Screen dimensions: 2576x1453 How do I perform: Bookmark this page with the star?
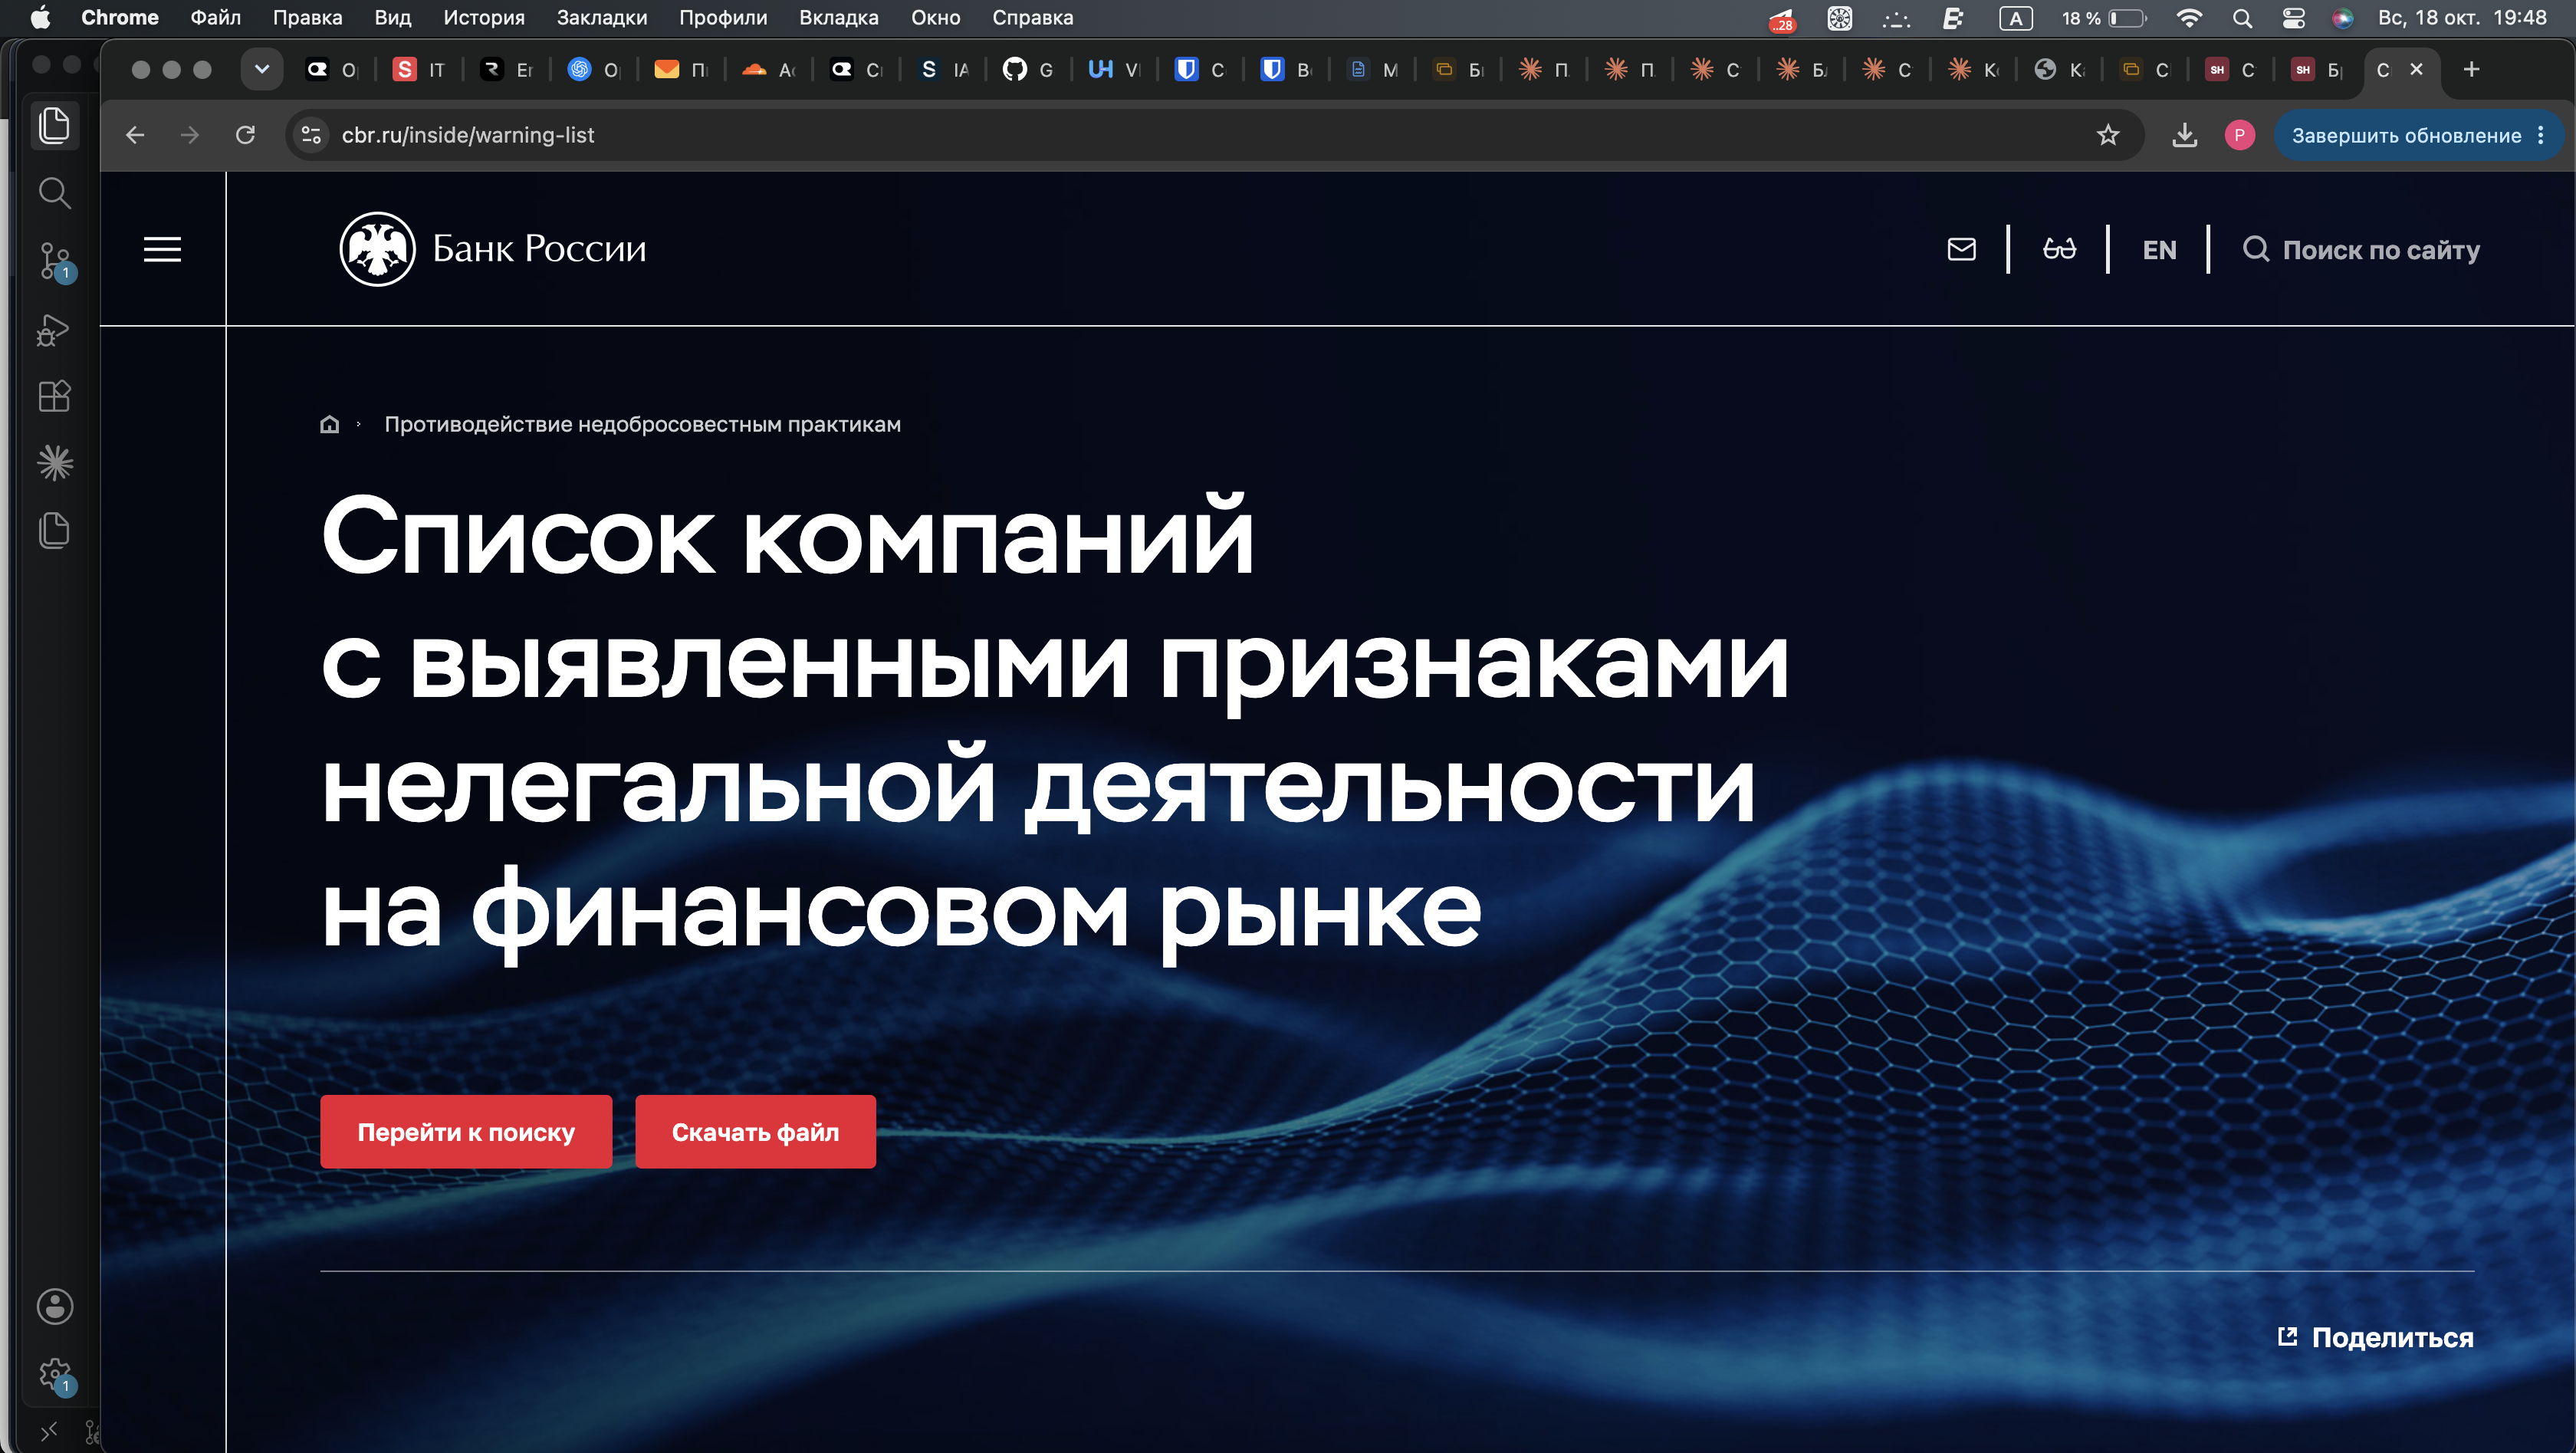[2108, 135]
